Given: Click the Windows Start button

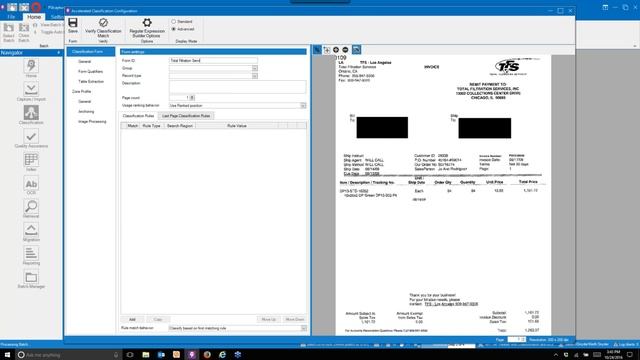Looking at the screenshot, I should 7,355.
